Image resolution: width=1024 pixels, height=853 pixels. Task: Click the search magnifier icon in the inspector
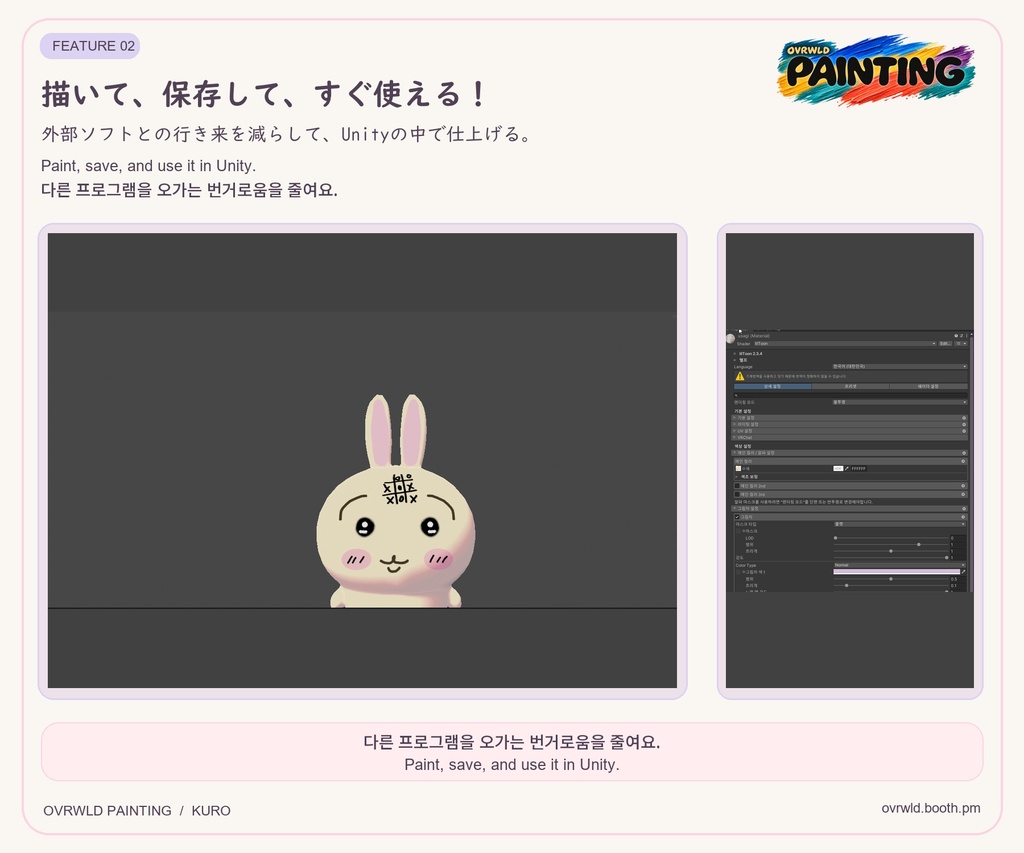pos(736,395)
